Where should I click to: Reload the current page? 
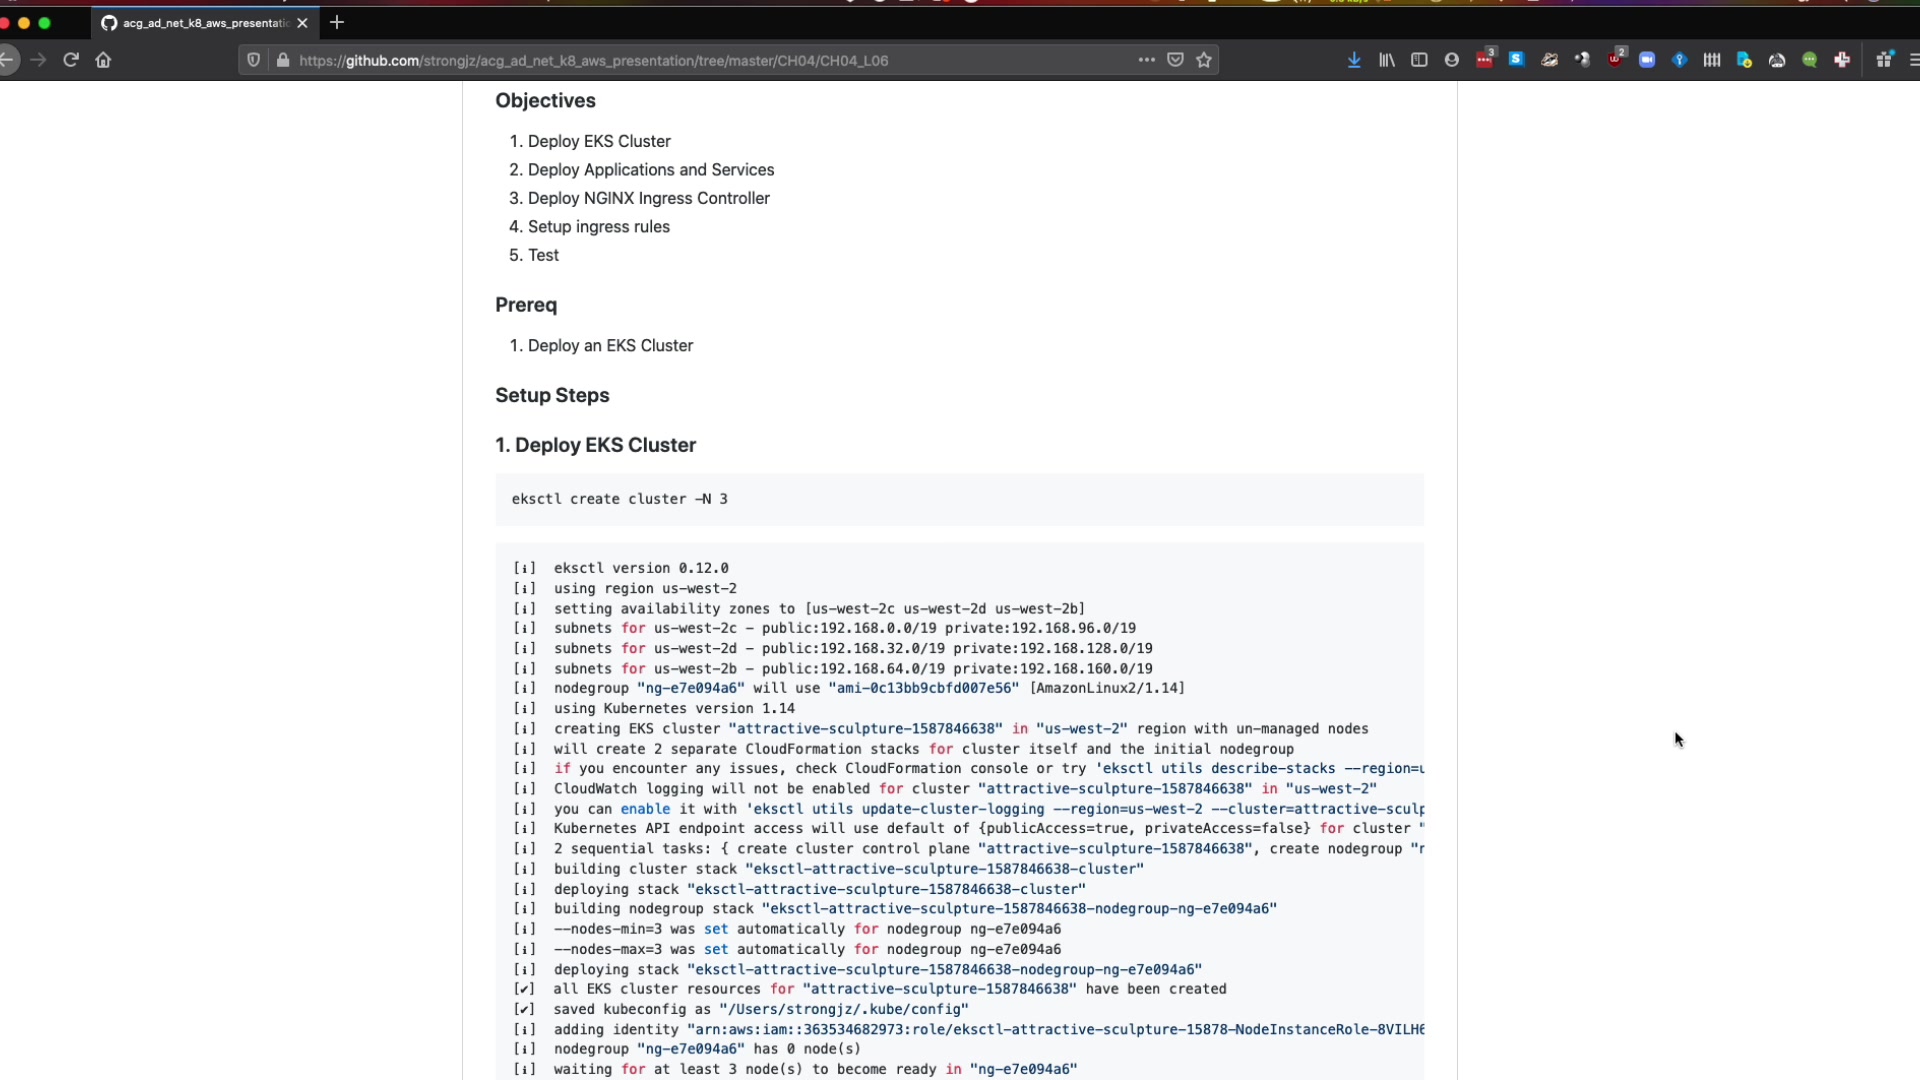[71, 60]
